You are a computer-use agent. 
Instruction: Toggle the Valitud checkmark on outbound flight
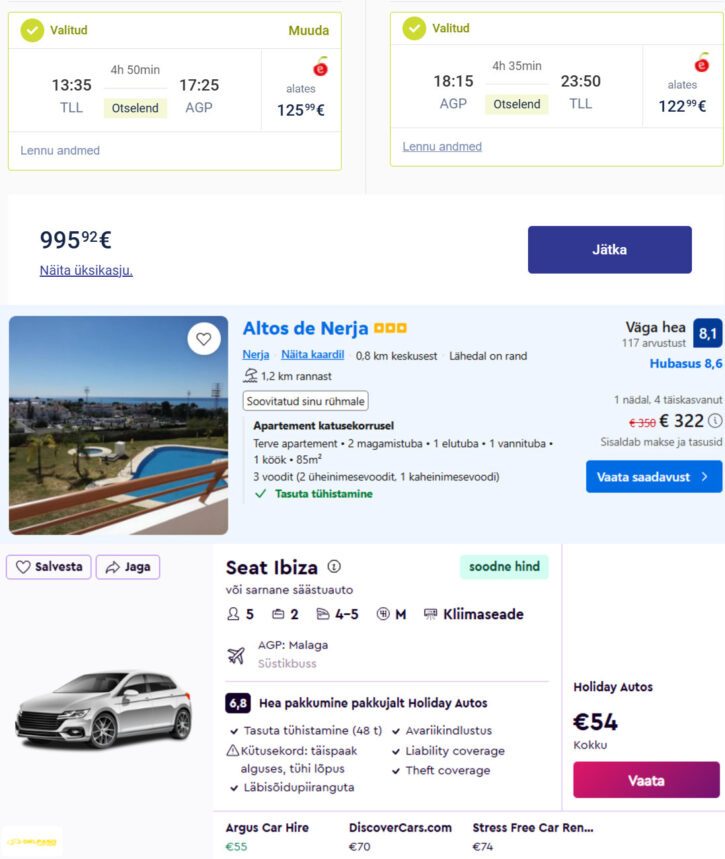click(x=32, y=30)
